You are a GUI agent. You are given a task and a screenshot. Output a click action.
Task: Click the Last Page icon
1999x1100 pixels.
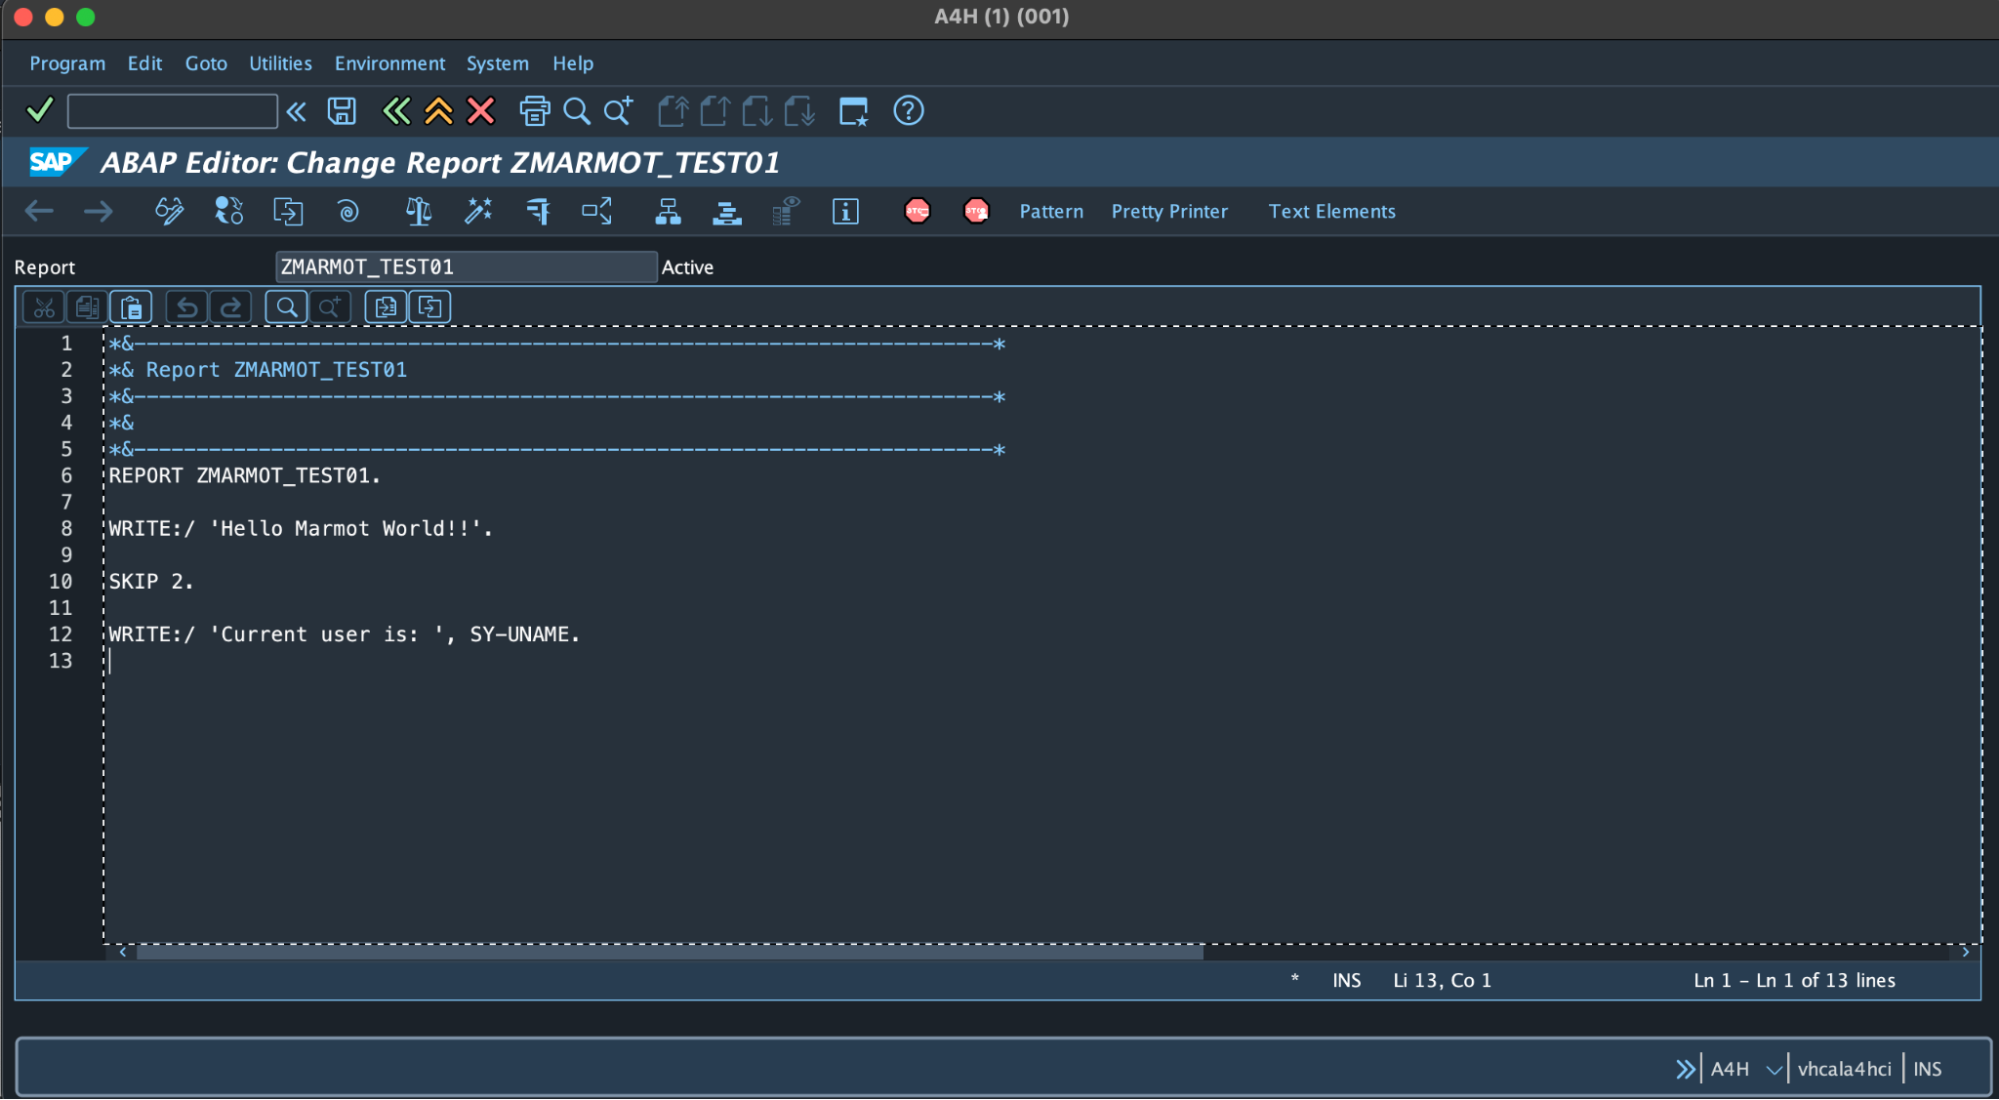[x=799, y=111]
